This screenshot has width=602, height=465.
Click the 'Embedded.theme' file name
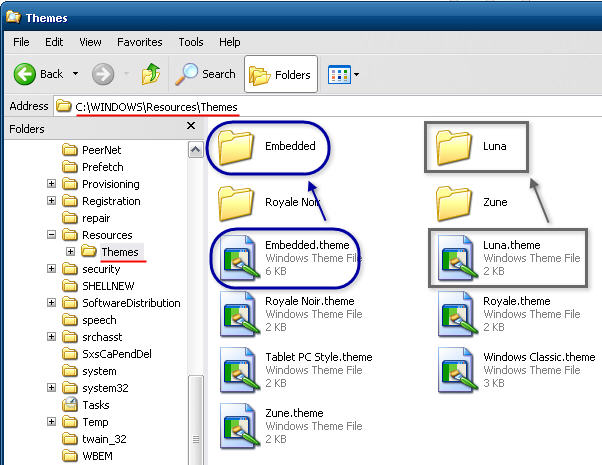(307, 245)
